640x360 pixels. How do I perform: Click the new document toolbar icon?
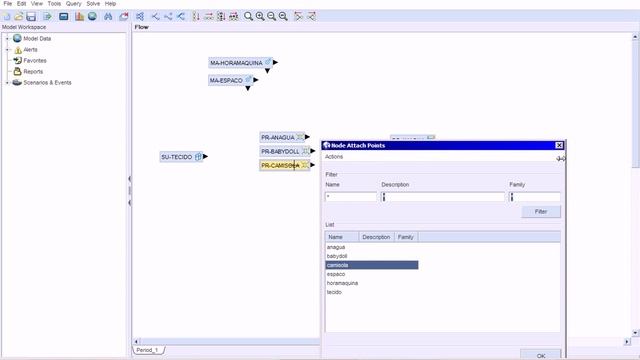[7, 16]
